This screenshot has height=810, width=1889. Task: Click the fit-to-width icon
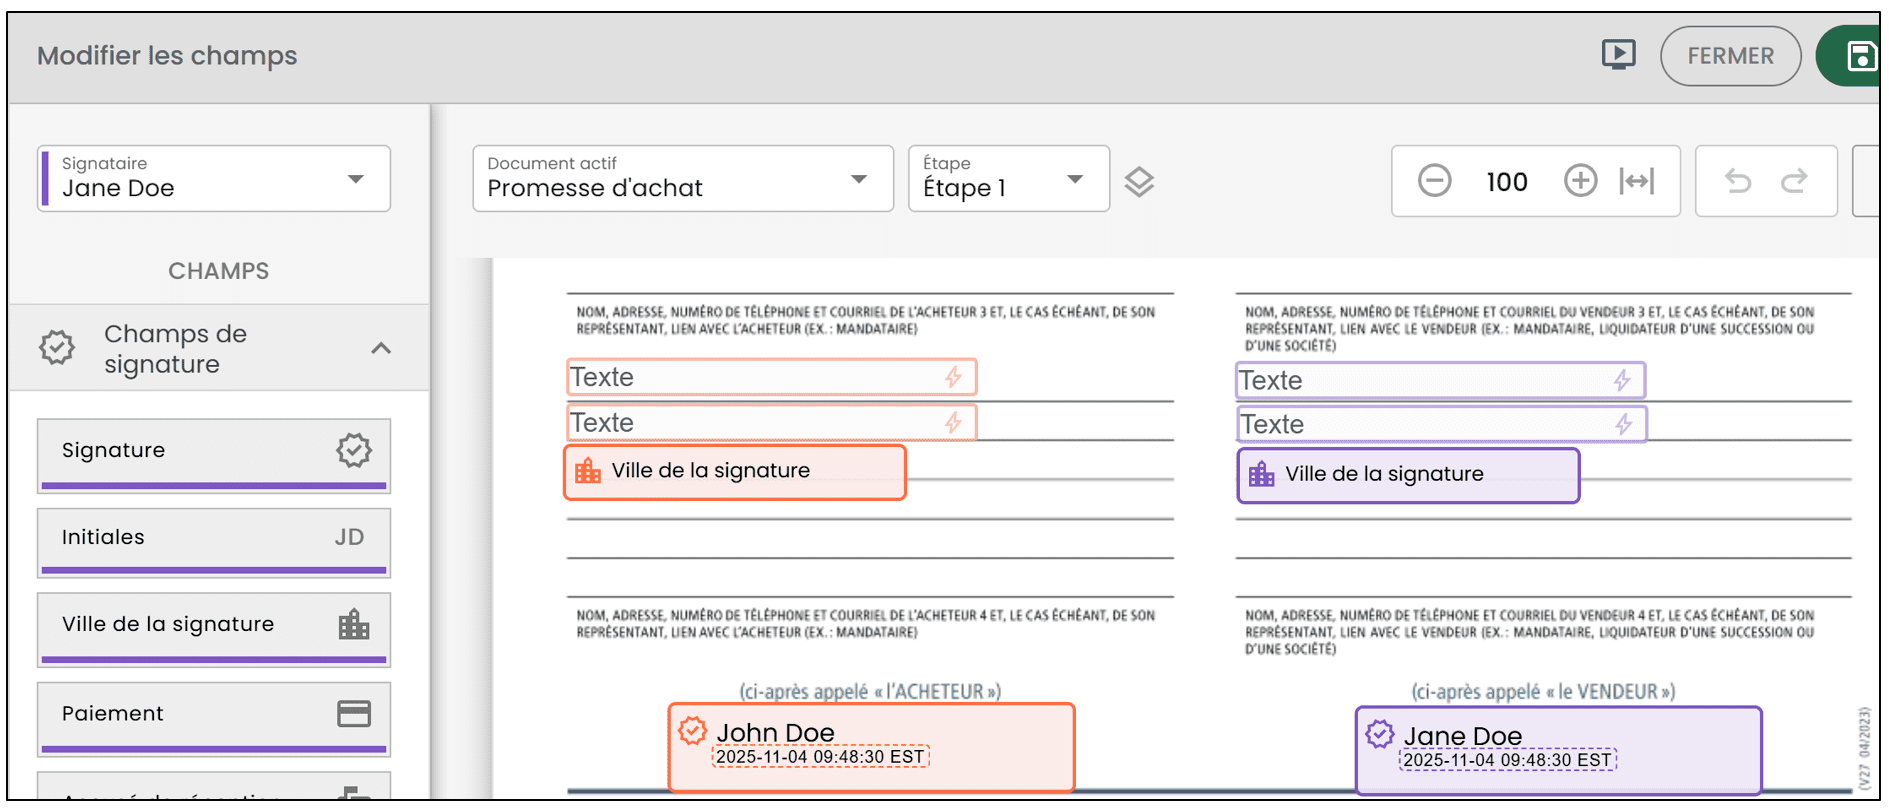[1637, 181]
